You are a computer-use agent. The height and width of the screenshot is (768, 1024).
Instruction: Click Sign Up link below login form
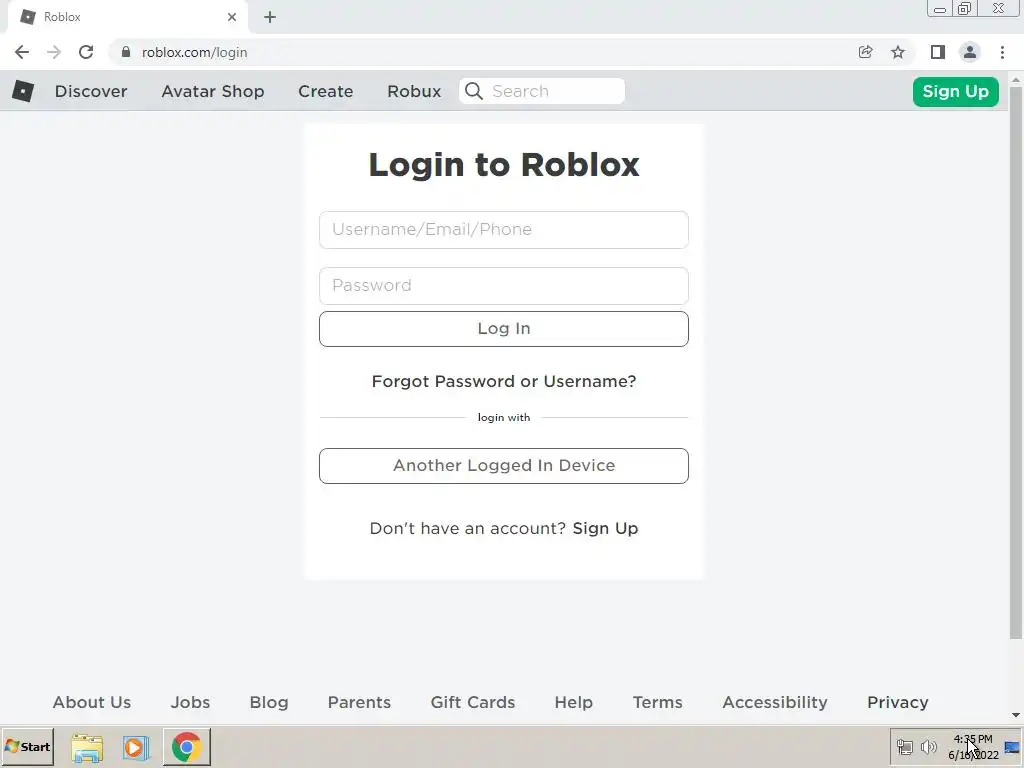pos(605,528)
